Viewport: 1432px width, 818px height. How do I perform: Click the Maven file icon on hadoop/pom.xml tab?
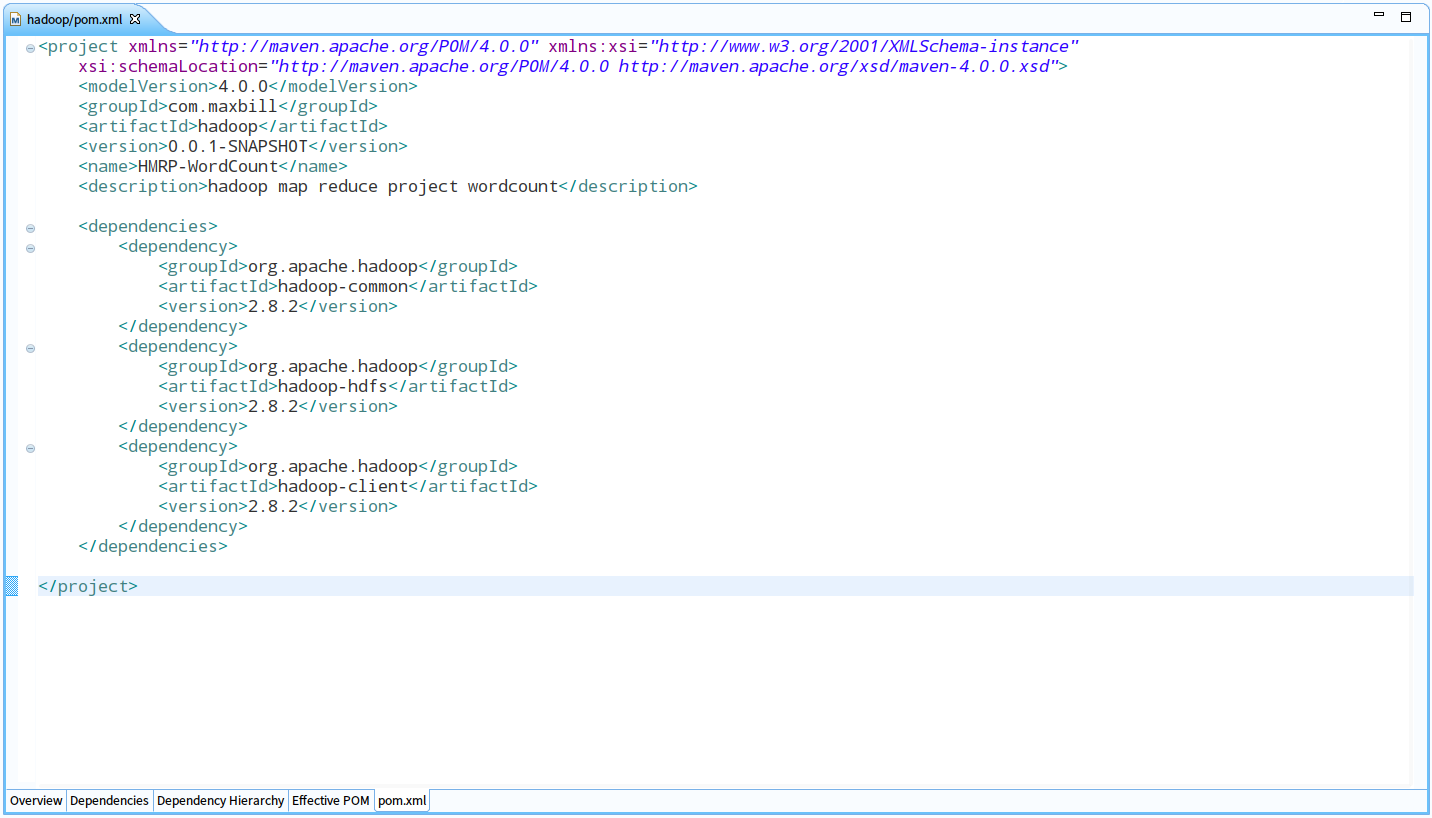point(15,19)
